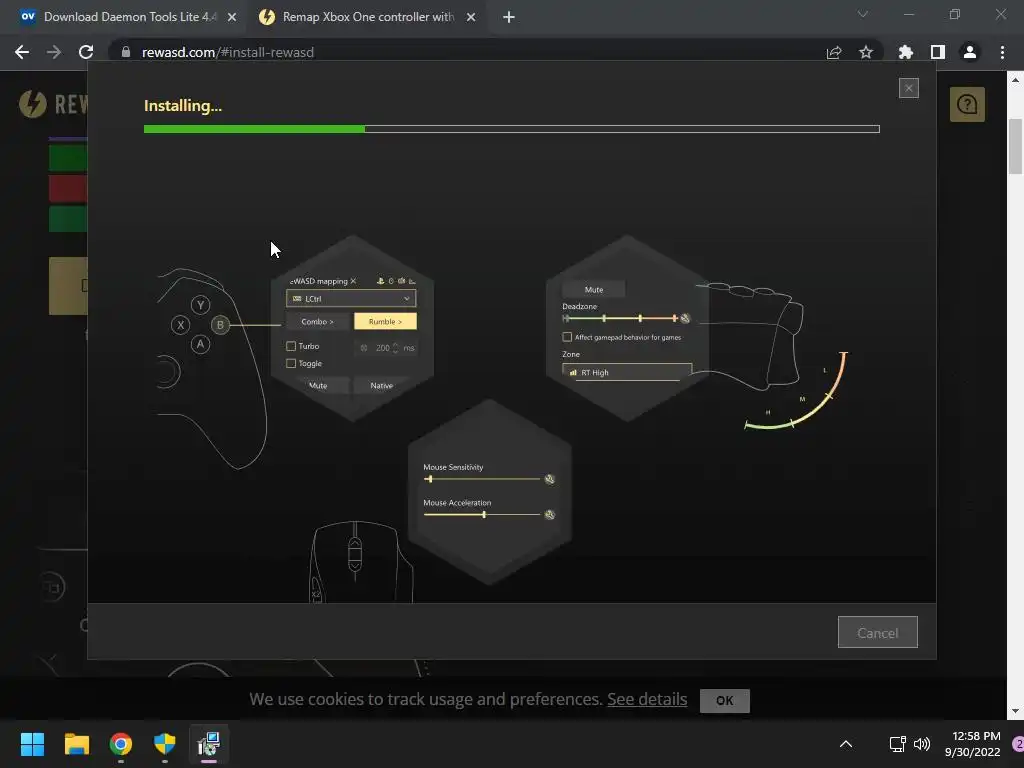This screenshot has height=768, width=1024.
Task: Switch to Download Daemon Tools Lite tab
Action: (x=129, y=17)
